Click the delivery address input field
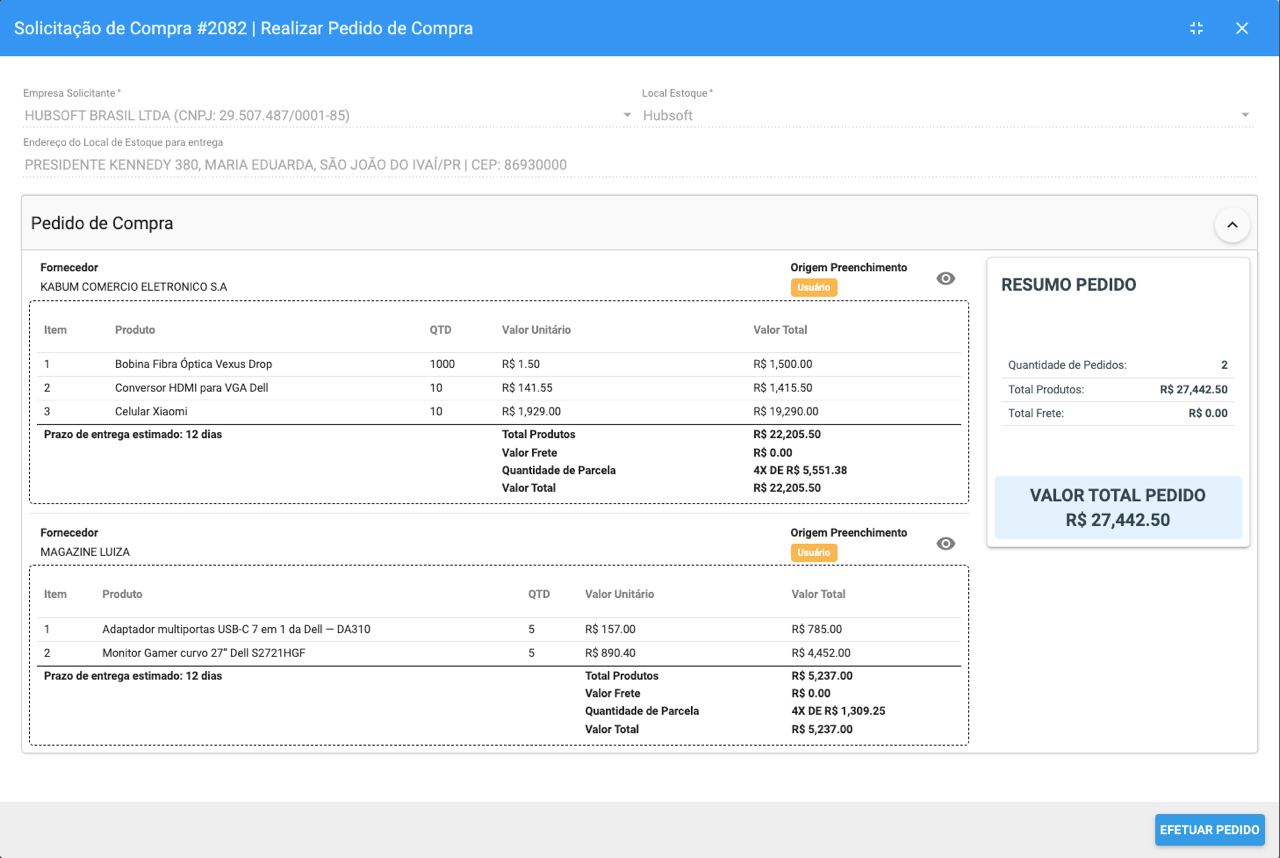The height and width of the screenshot is (858, 1280). tap(640, 165)
